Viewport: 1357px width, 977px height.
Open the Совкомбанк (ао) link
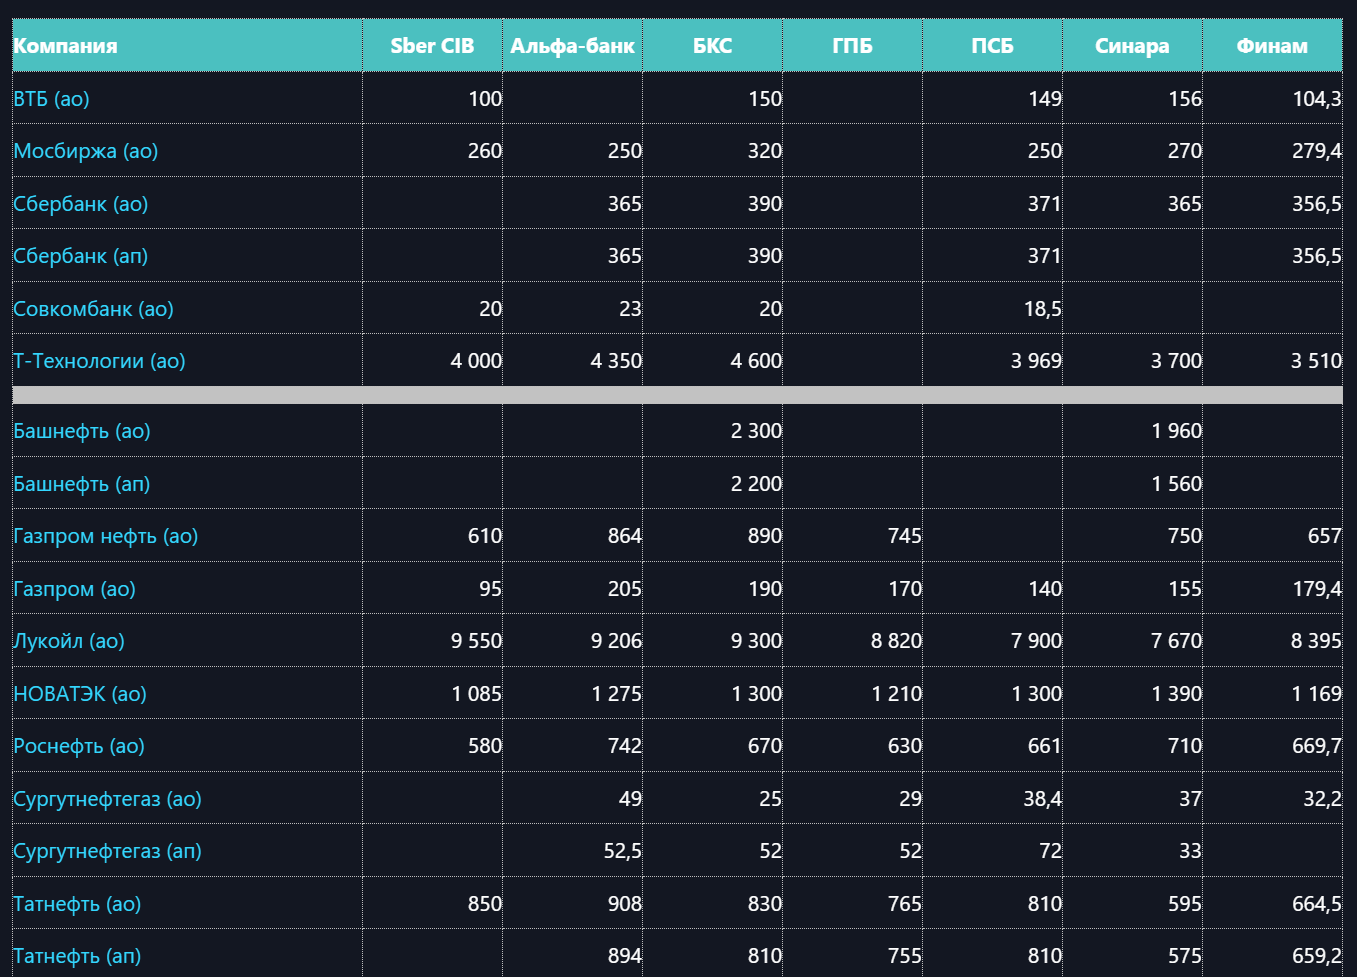tap(93, 309)
